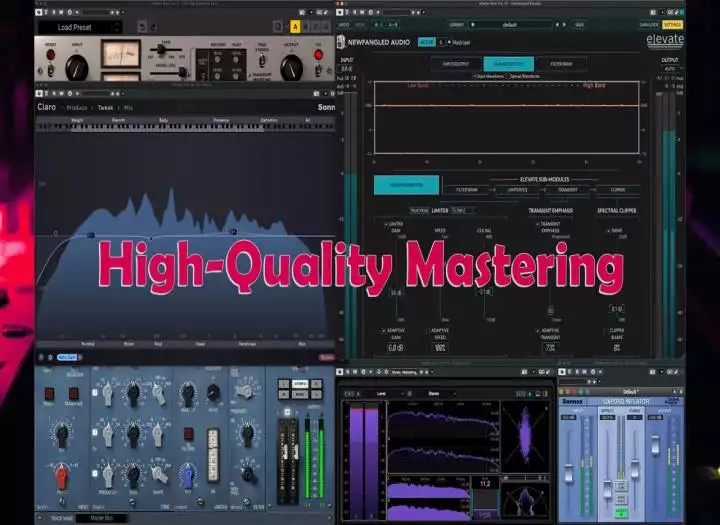Click the magnifier icon in tape plugin

point(278,27)
